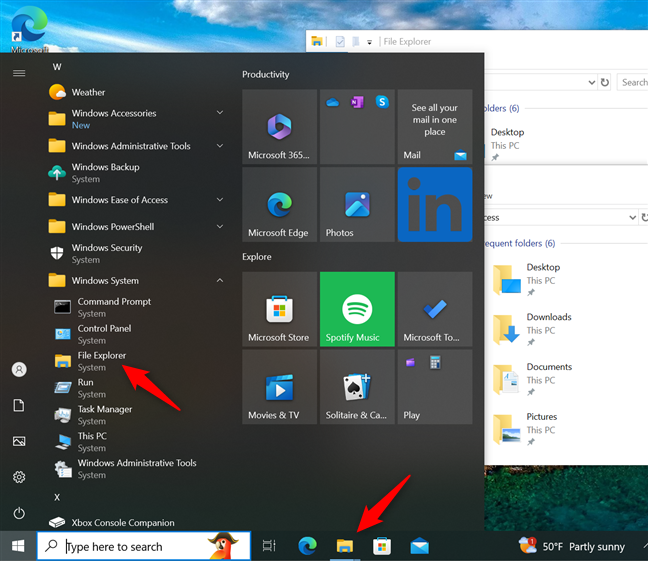Refresh the File Explorer window
This screenshot has width=648, height=561.
click(x=605, y=82)
